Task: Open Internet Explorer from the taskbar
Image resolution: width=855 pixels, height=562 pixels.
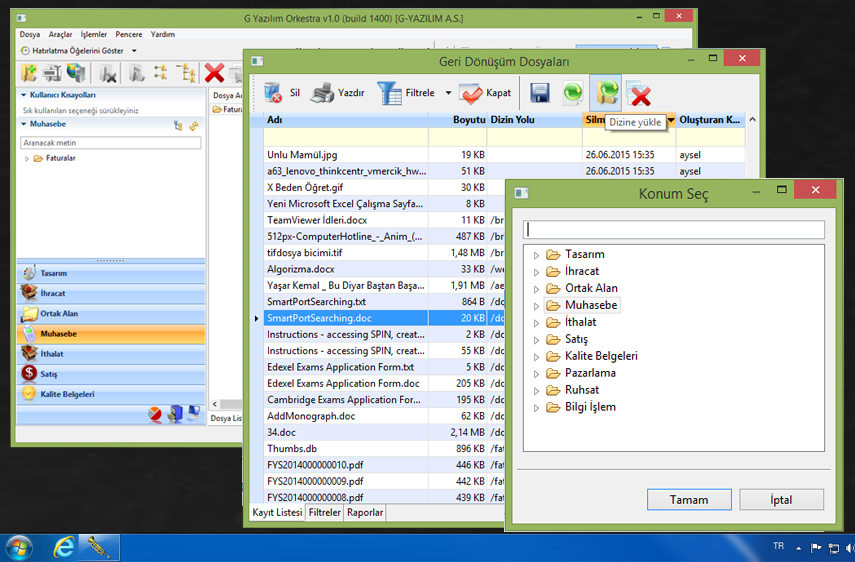Action: 65,547
